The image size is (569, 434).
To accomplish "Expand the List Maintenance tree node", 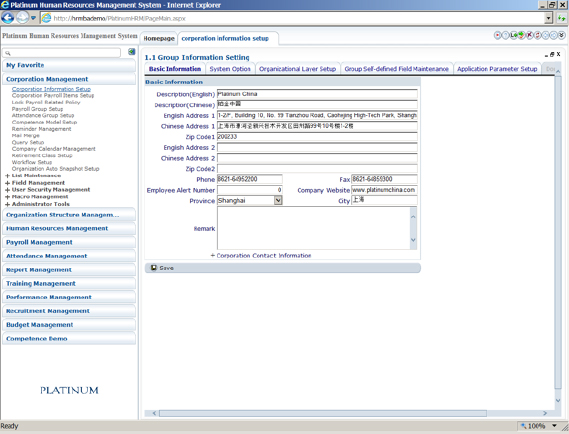I will (x=7, y=176).
